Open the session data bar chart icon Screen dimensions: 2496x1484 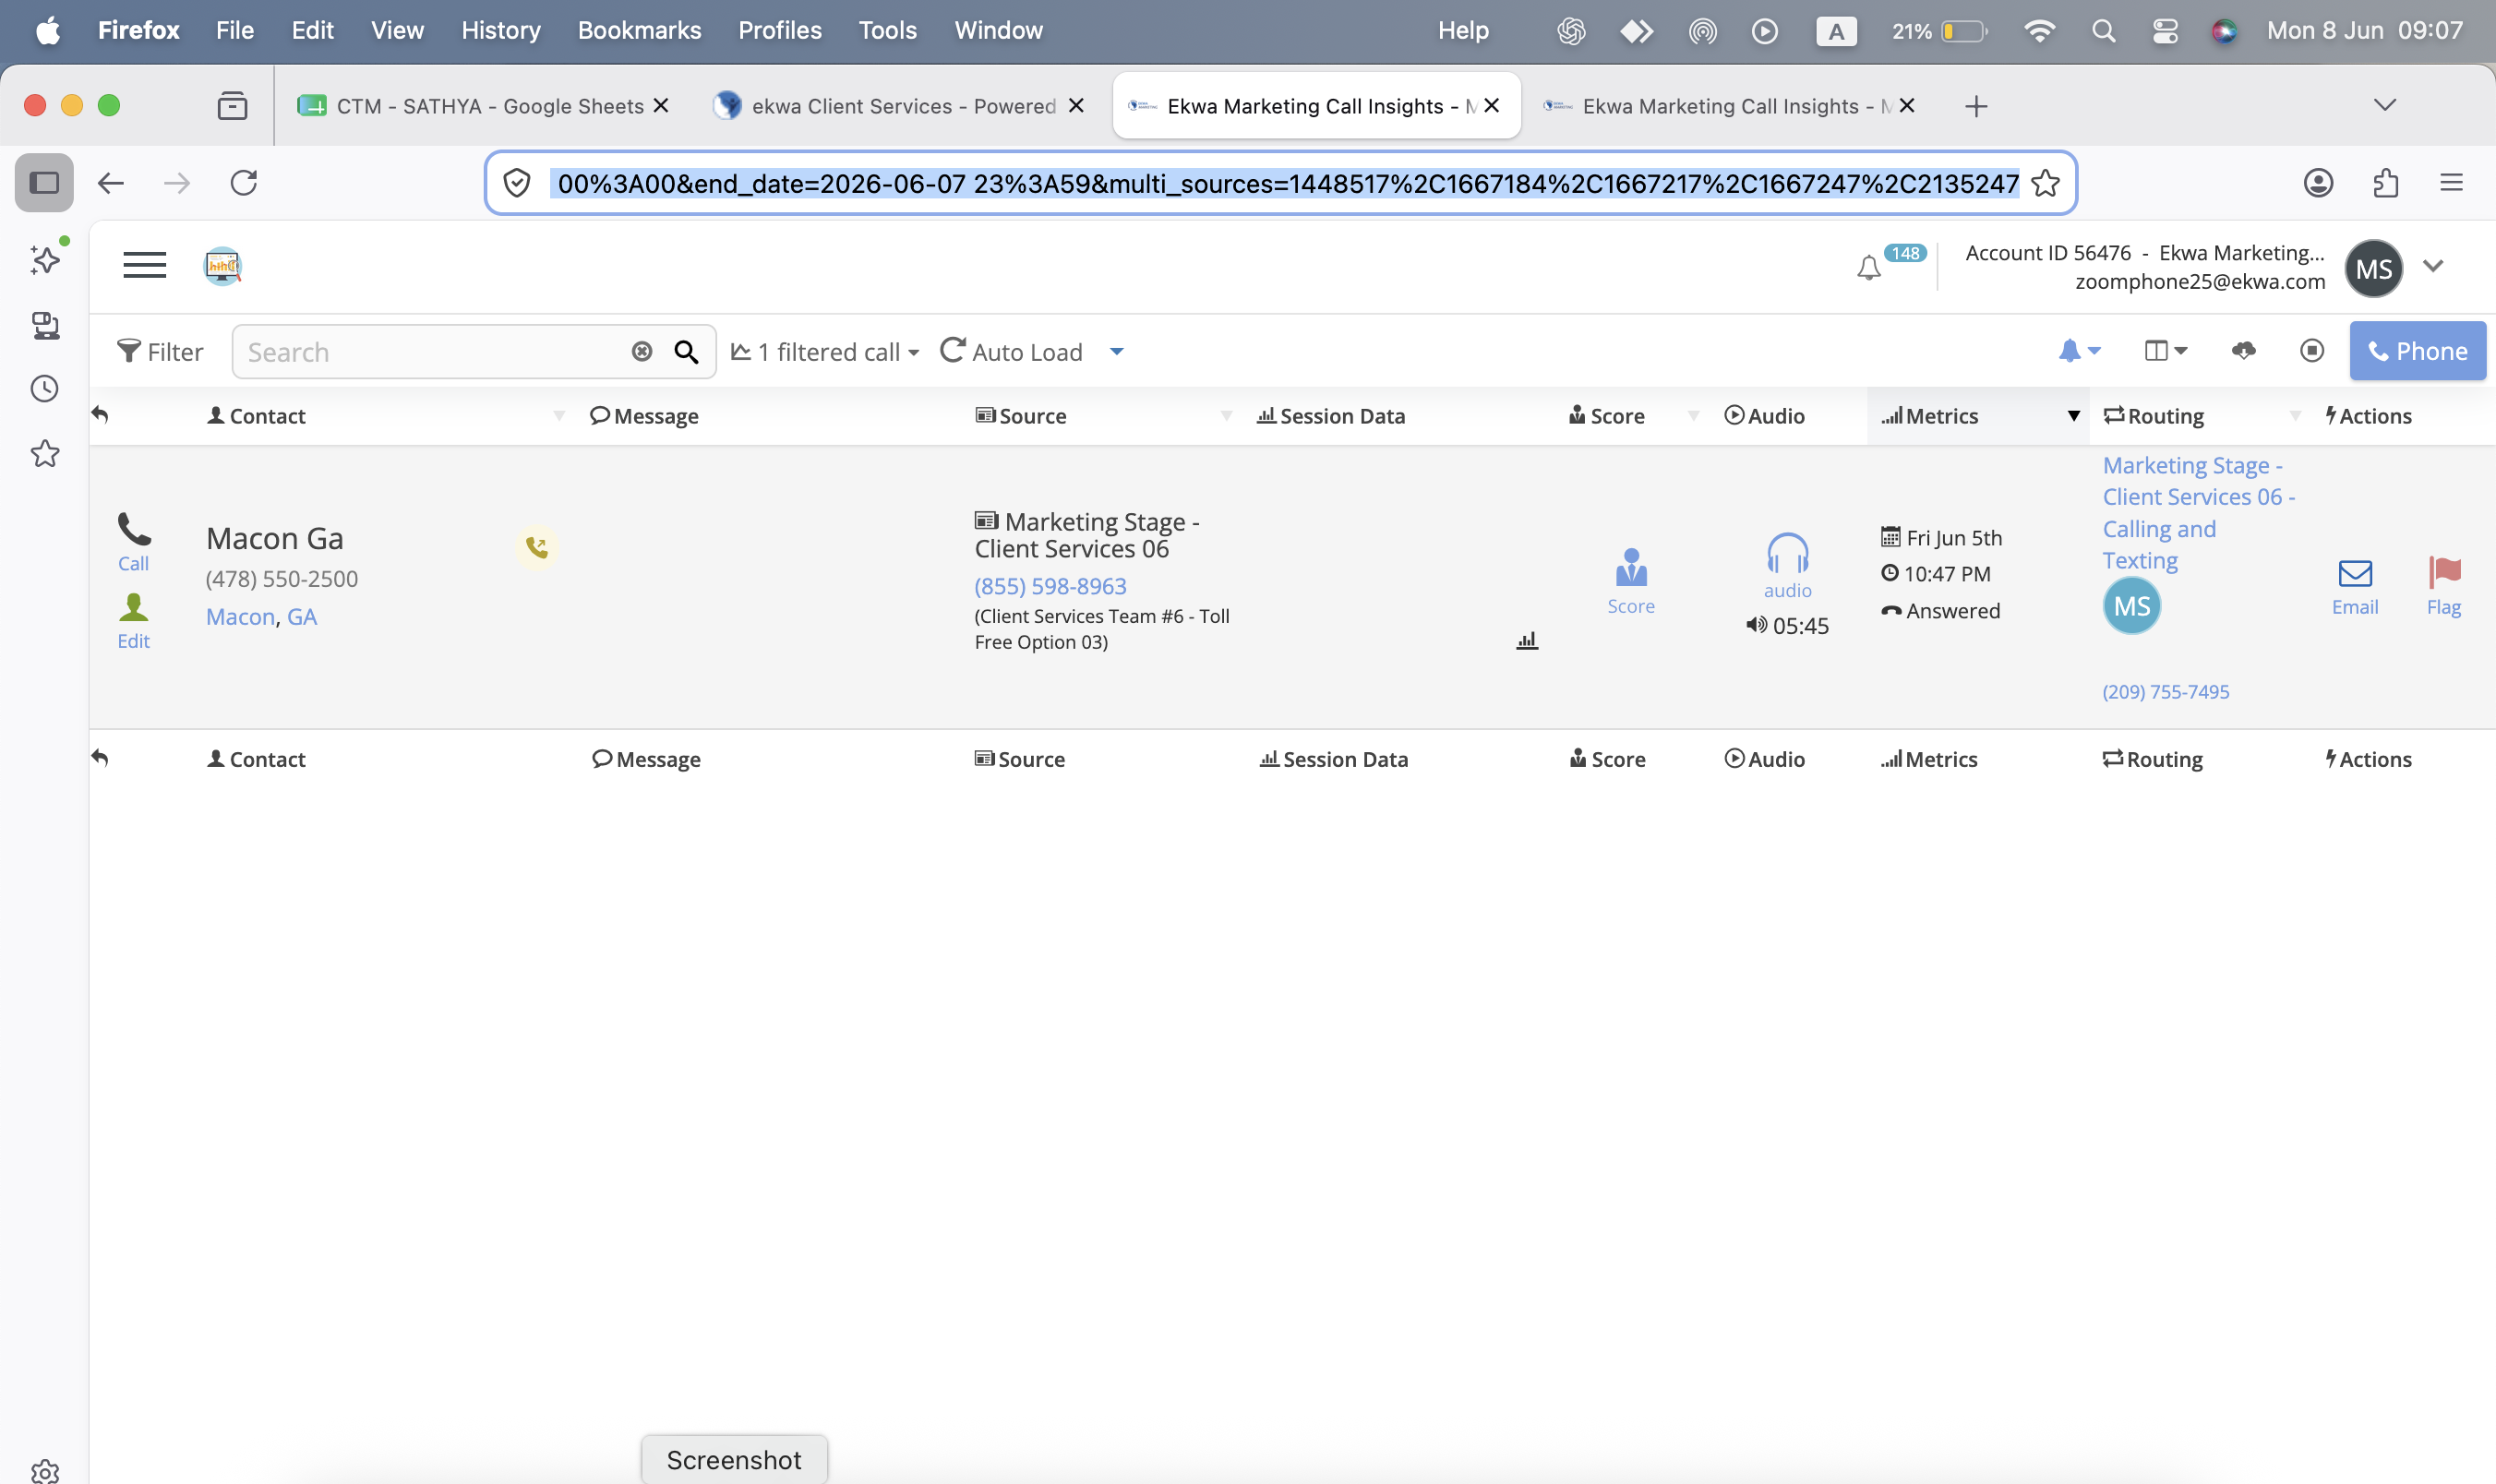1526,640
